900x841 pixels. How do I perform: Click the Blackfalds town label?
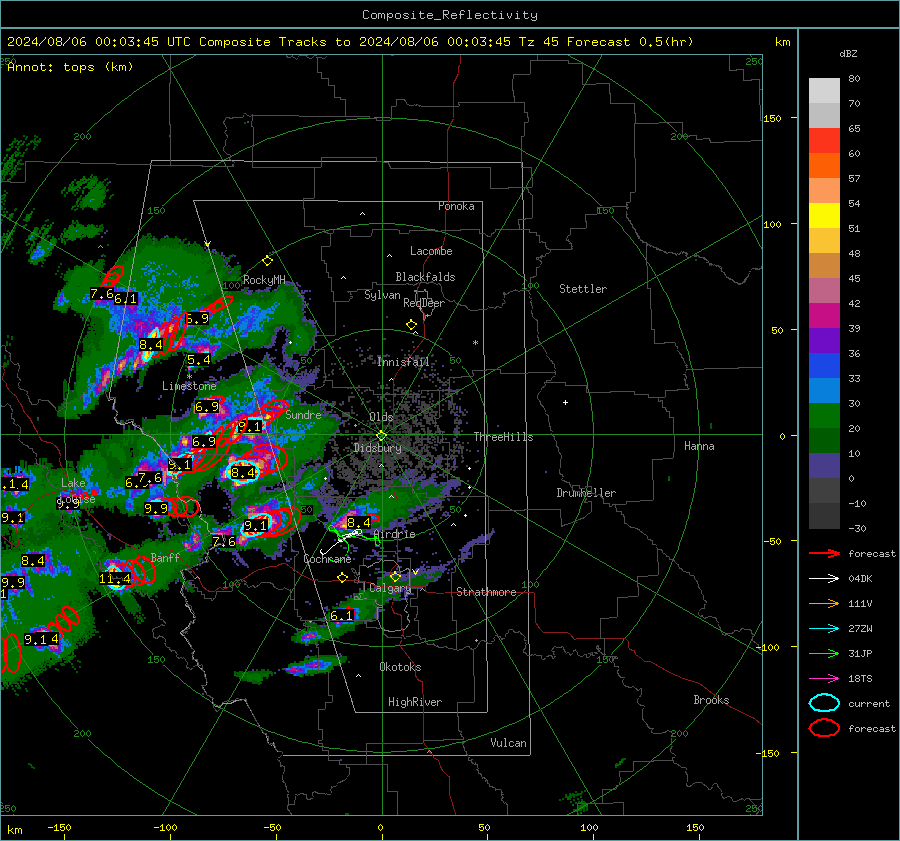point(425,277)
